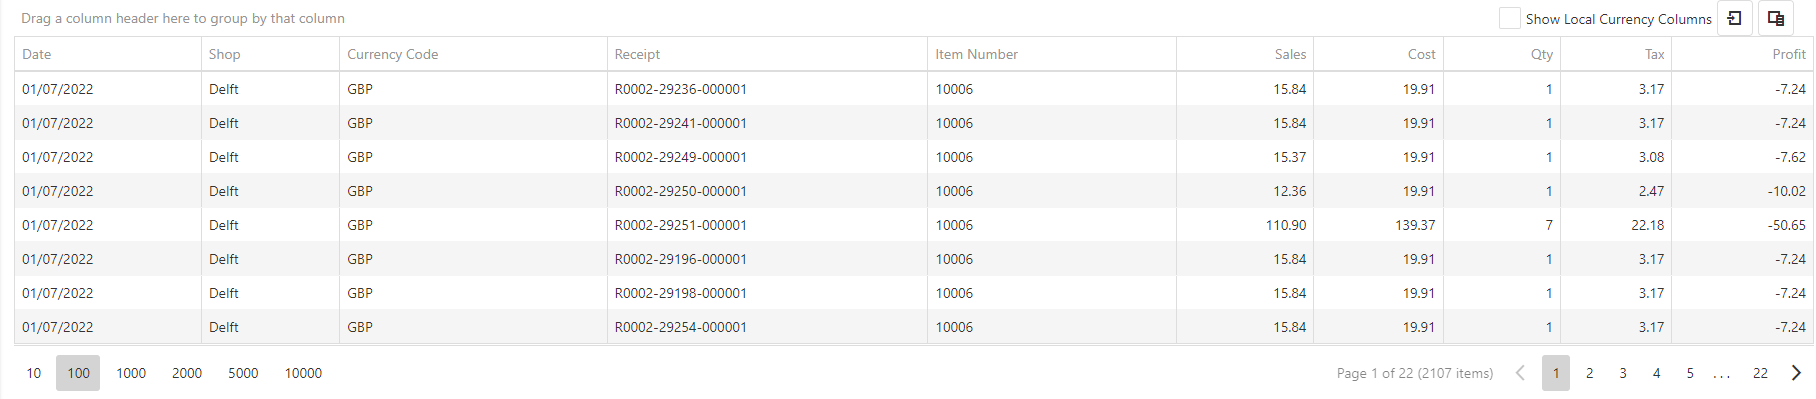
Task: Click the export data icon button
Action: coord(1735,18)
